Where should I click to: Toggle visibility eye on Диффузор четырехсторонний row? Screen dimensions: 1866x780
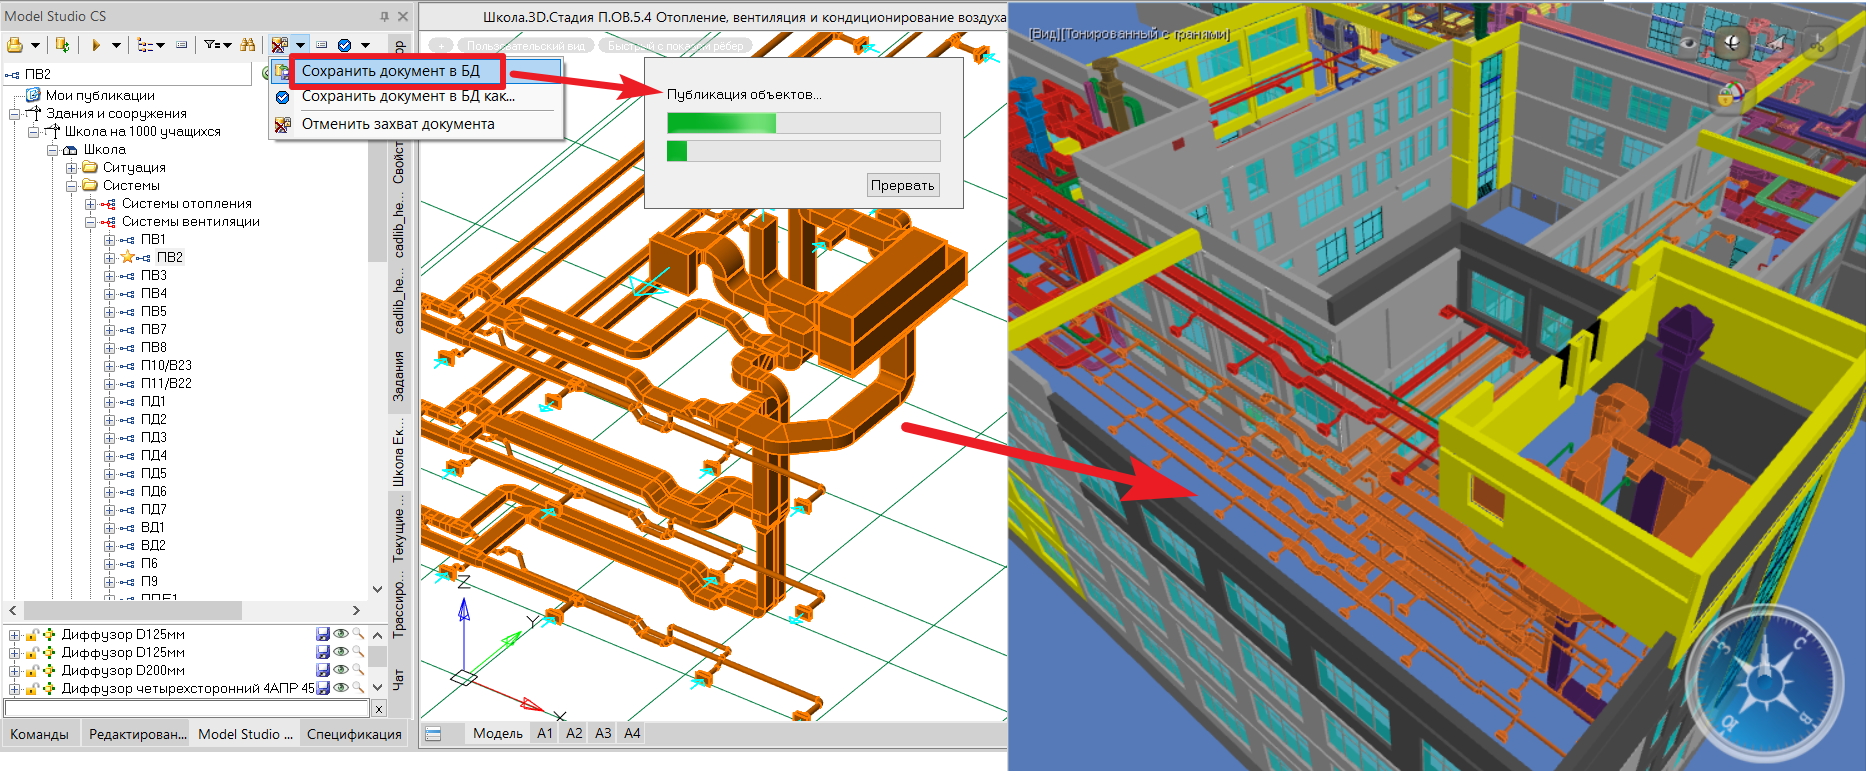[340, 688]
